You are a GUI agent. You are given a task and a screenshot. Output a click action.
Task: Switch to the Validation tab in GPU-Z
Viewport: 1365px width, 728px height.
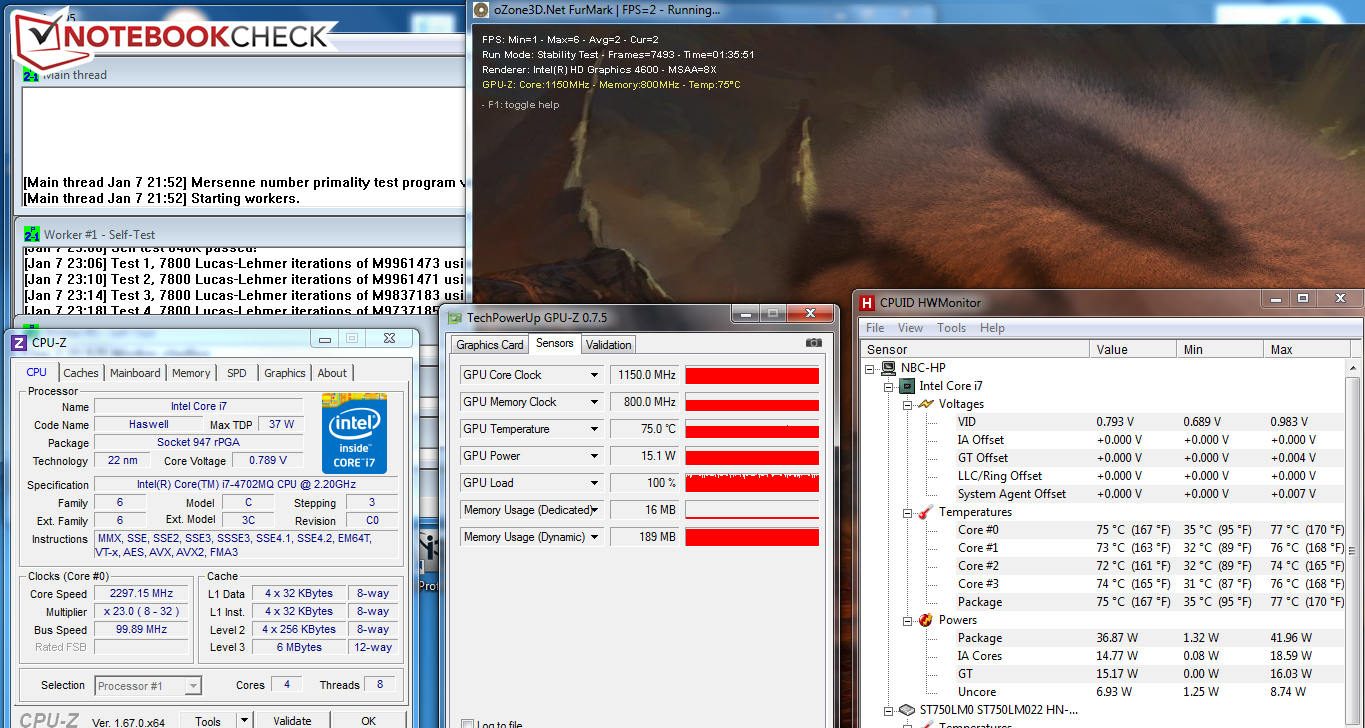tap(609, 345)
